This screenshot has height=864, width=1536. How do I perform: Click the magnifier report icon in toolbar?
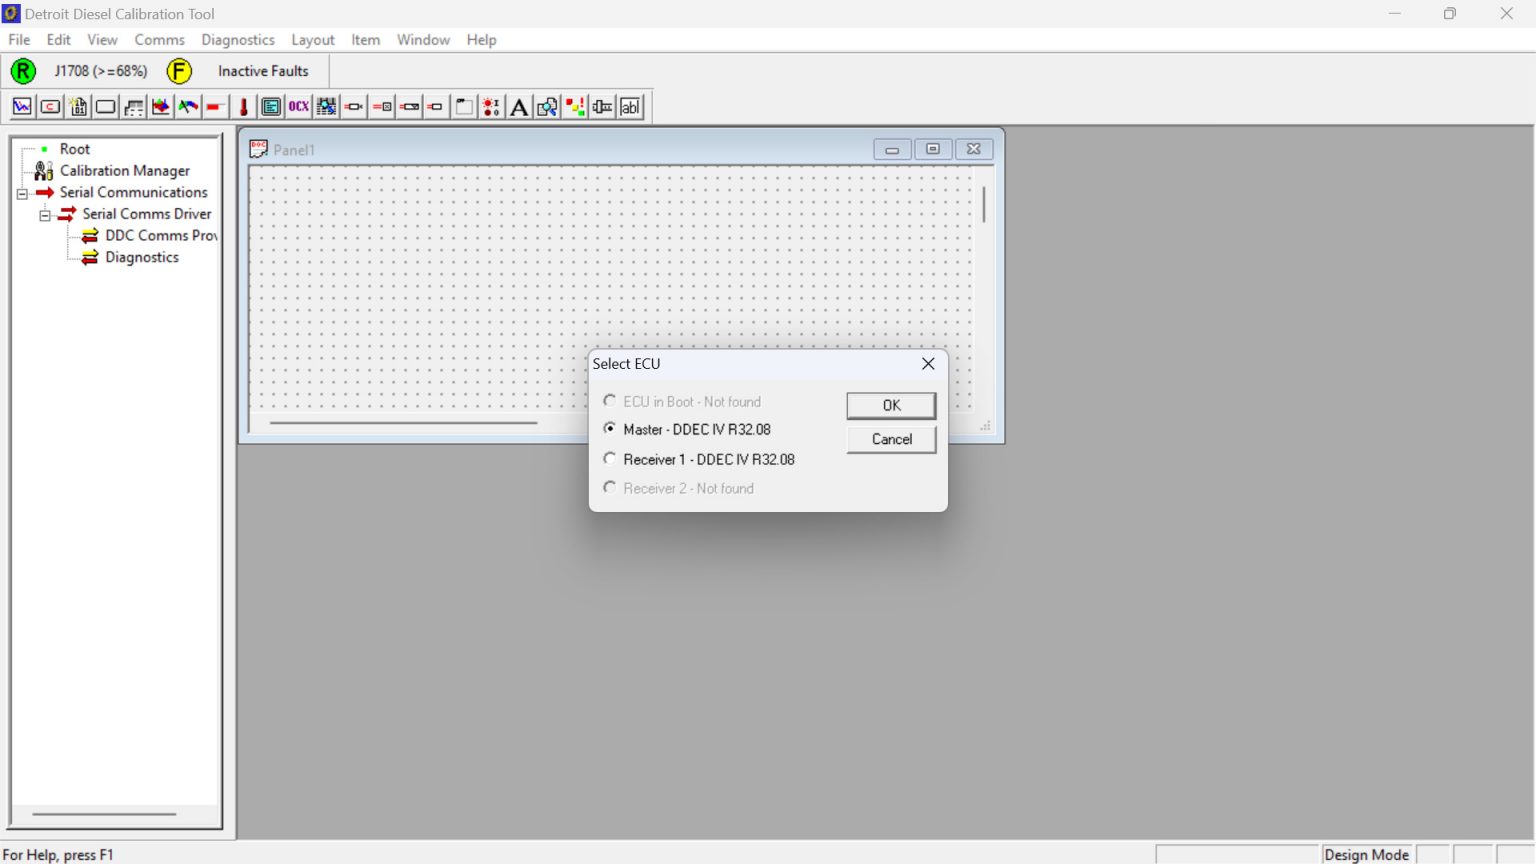point(546,107)
